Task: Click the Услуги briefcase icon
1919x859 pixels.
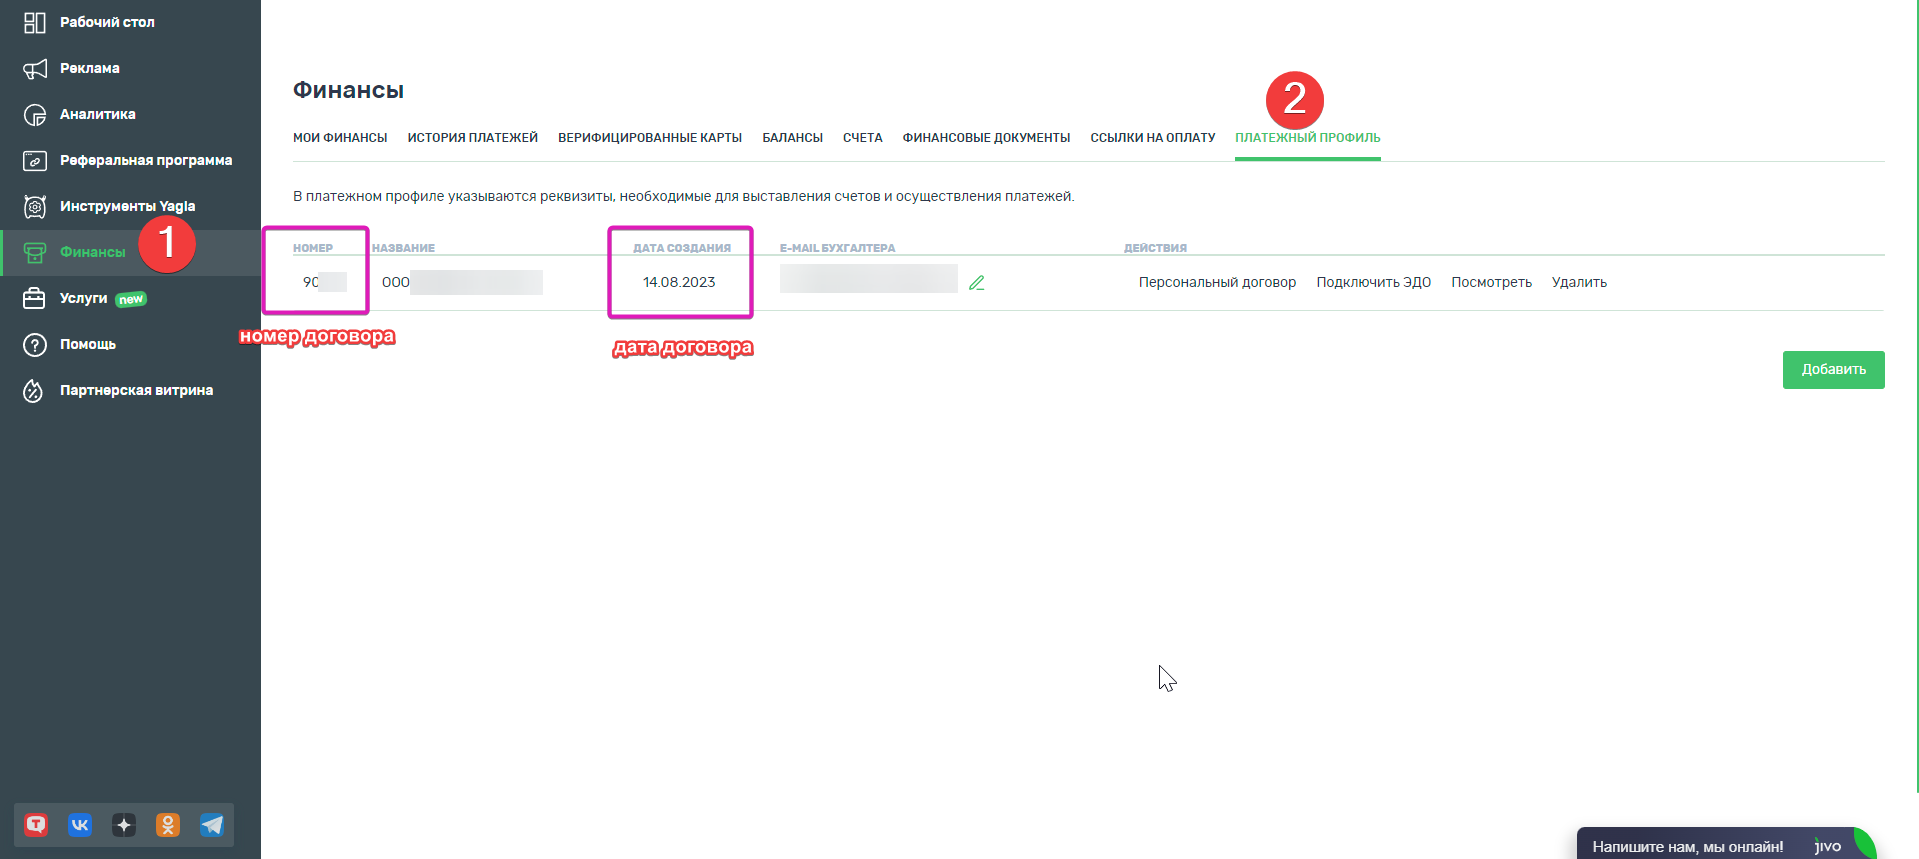Action: (35, 298)
